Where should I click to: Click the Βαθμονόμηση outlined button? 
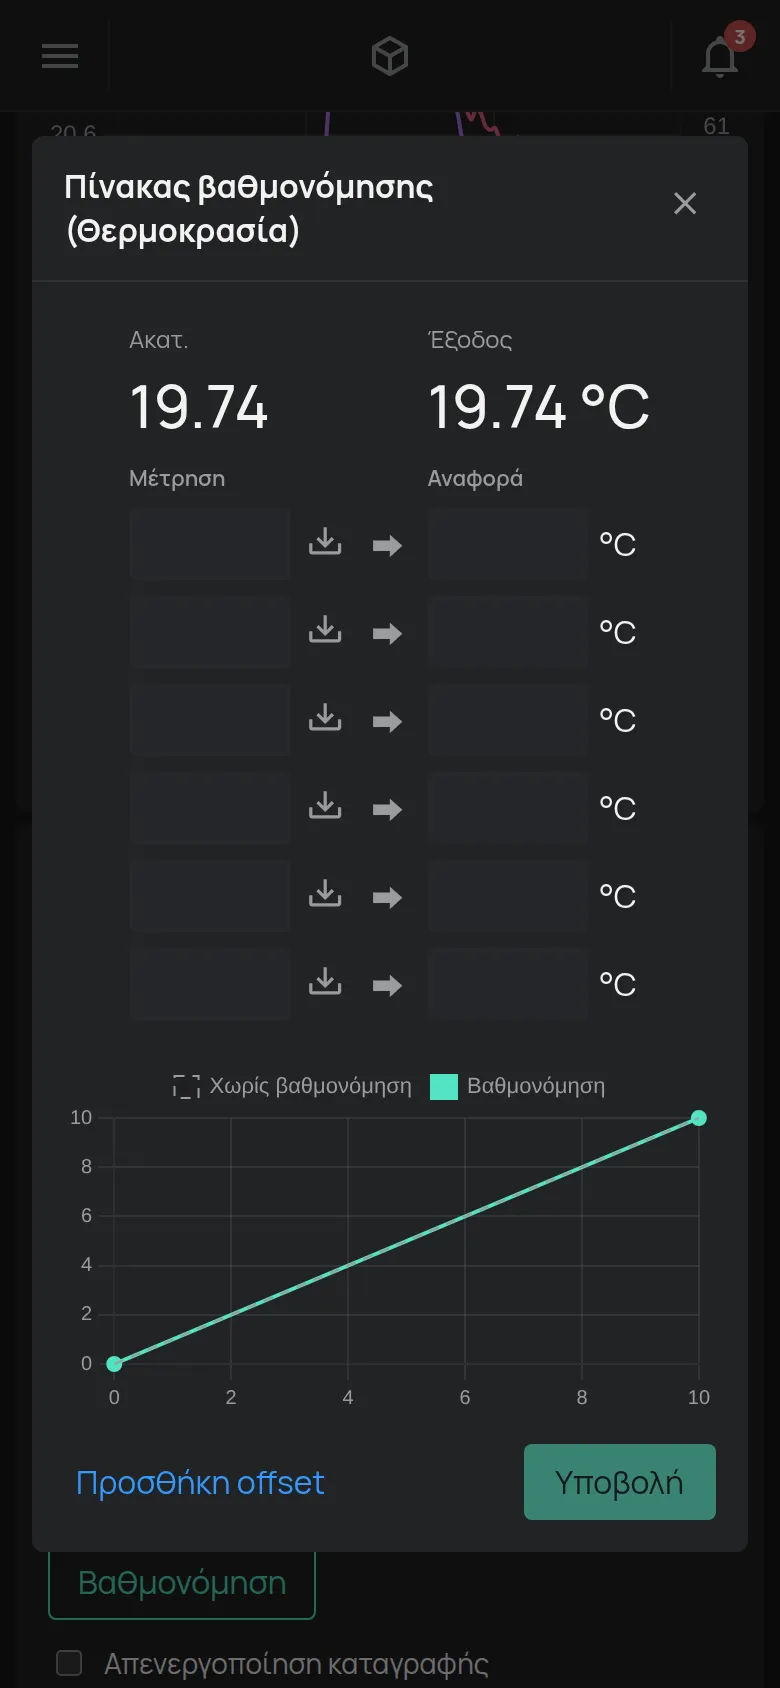tap(182, 1583)
